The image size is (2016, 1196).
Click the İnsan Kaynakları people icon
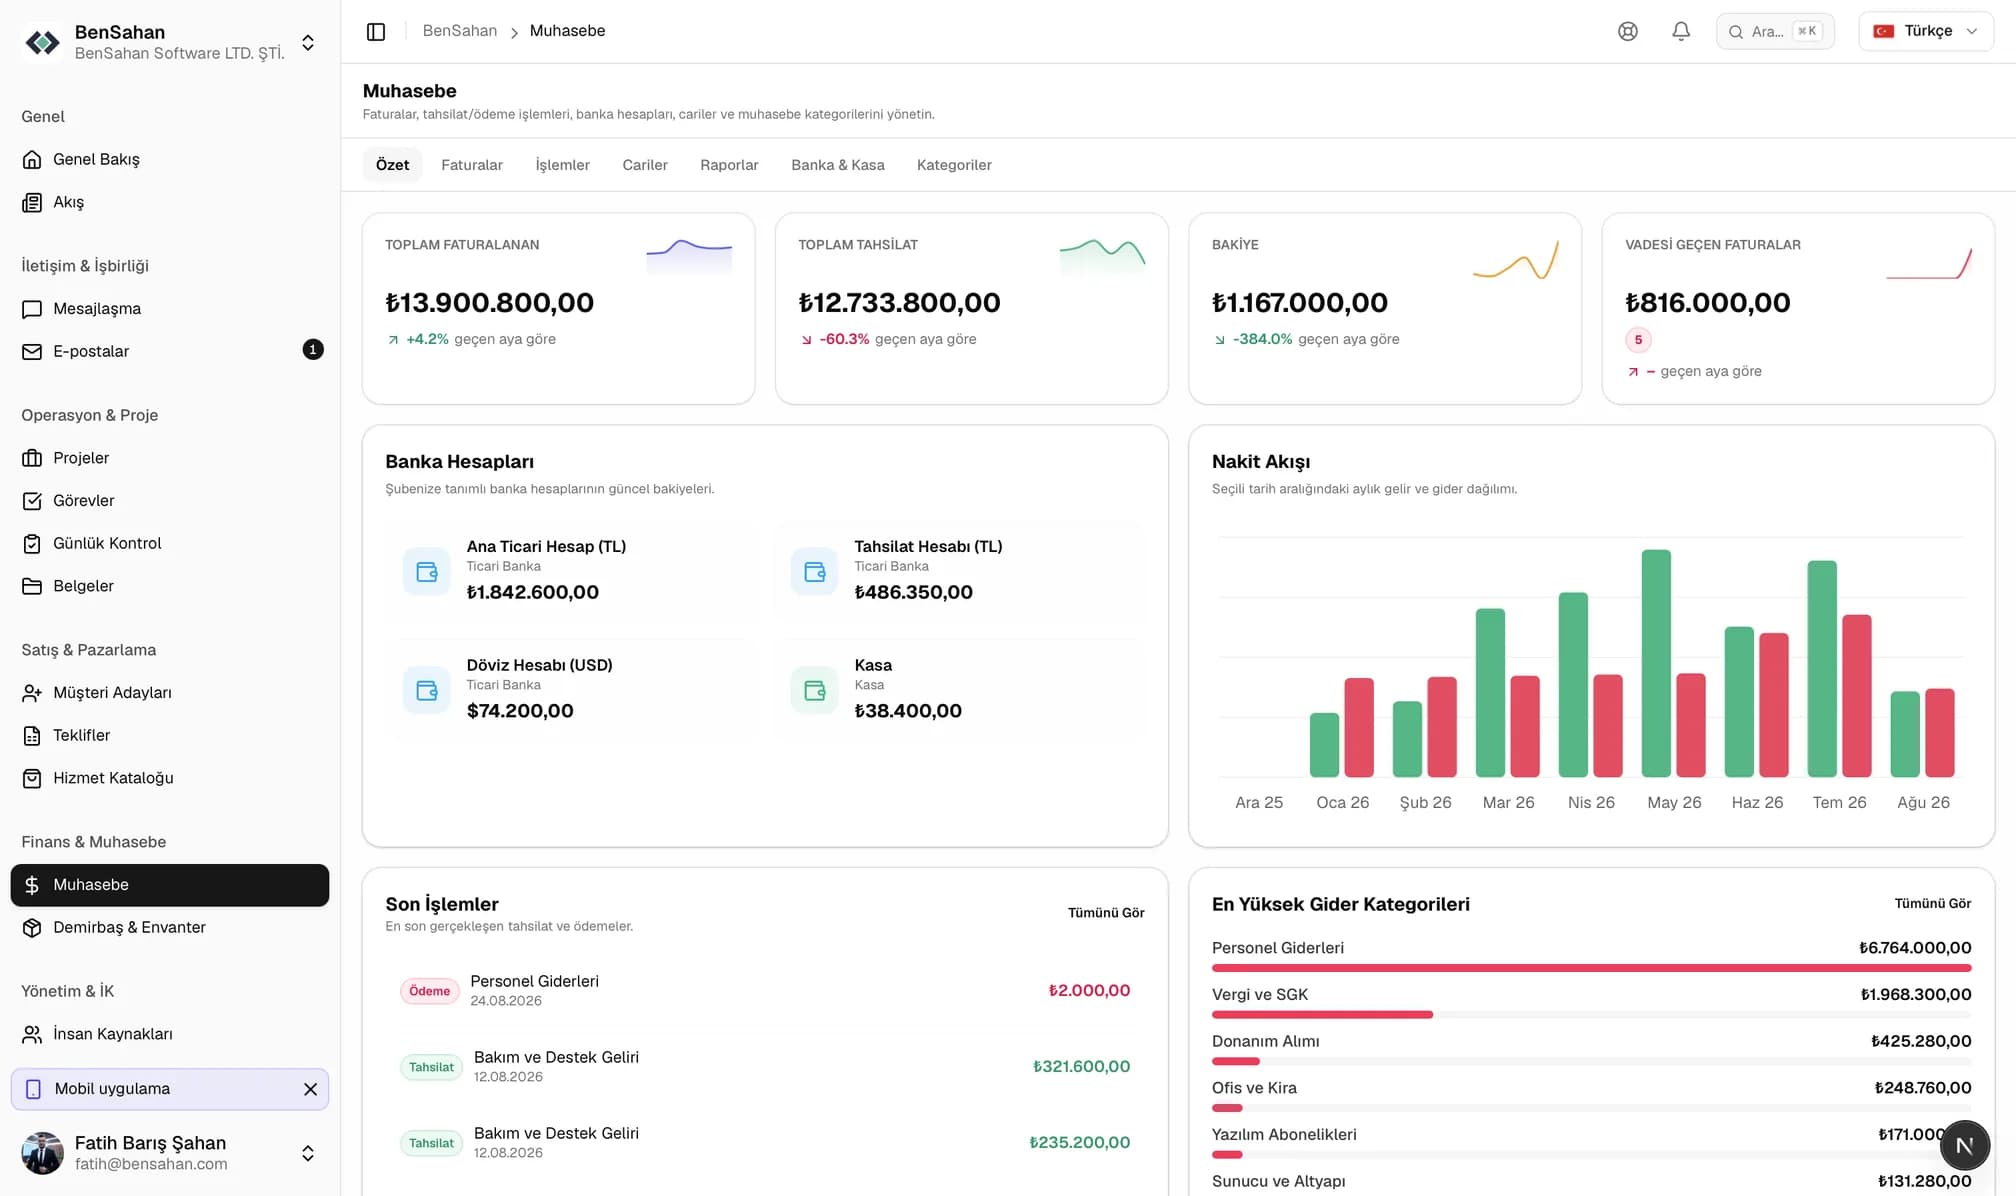32,1034
